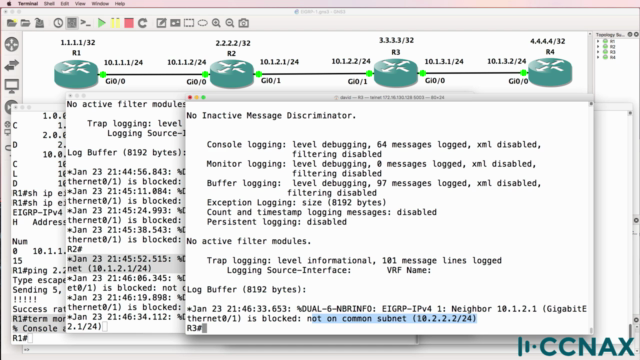Expand R2 in Topology Summary
The width and height of the screenshot is (640, 360).
598,47
